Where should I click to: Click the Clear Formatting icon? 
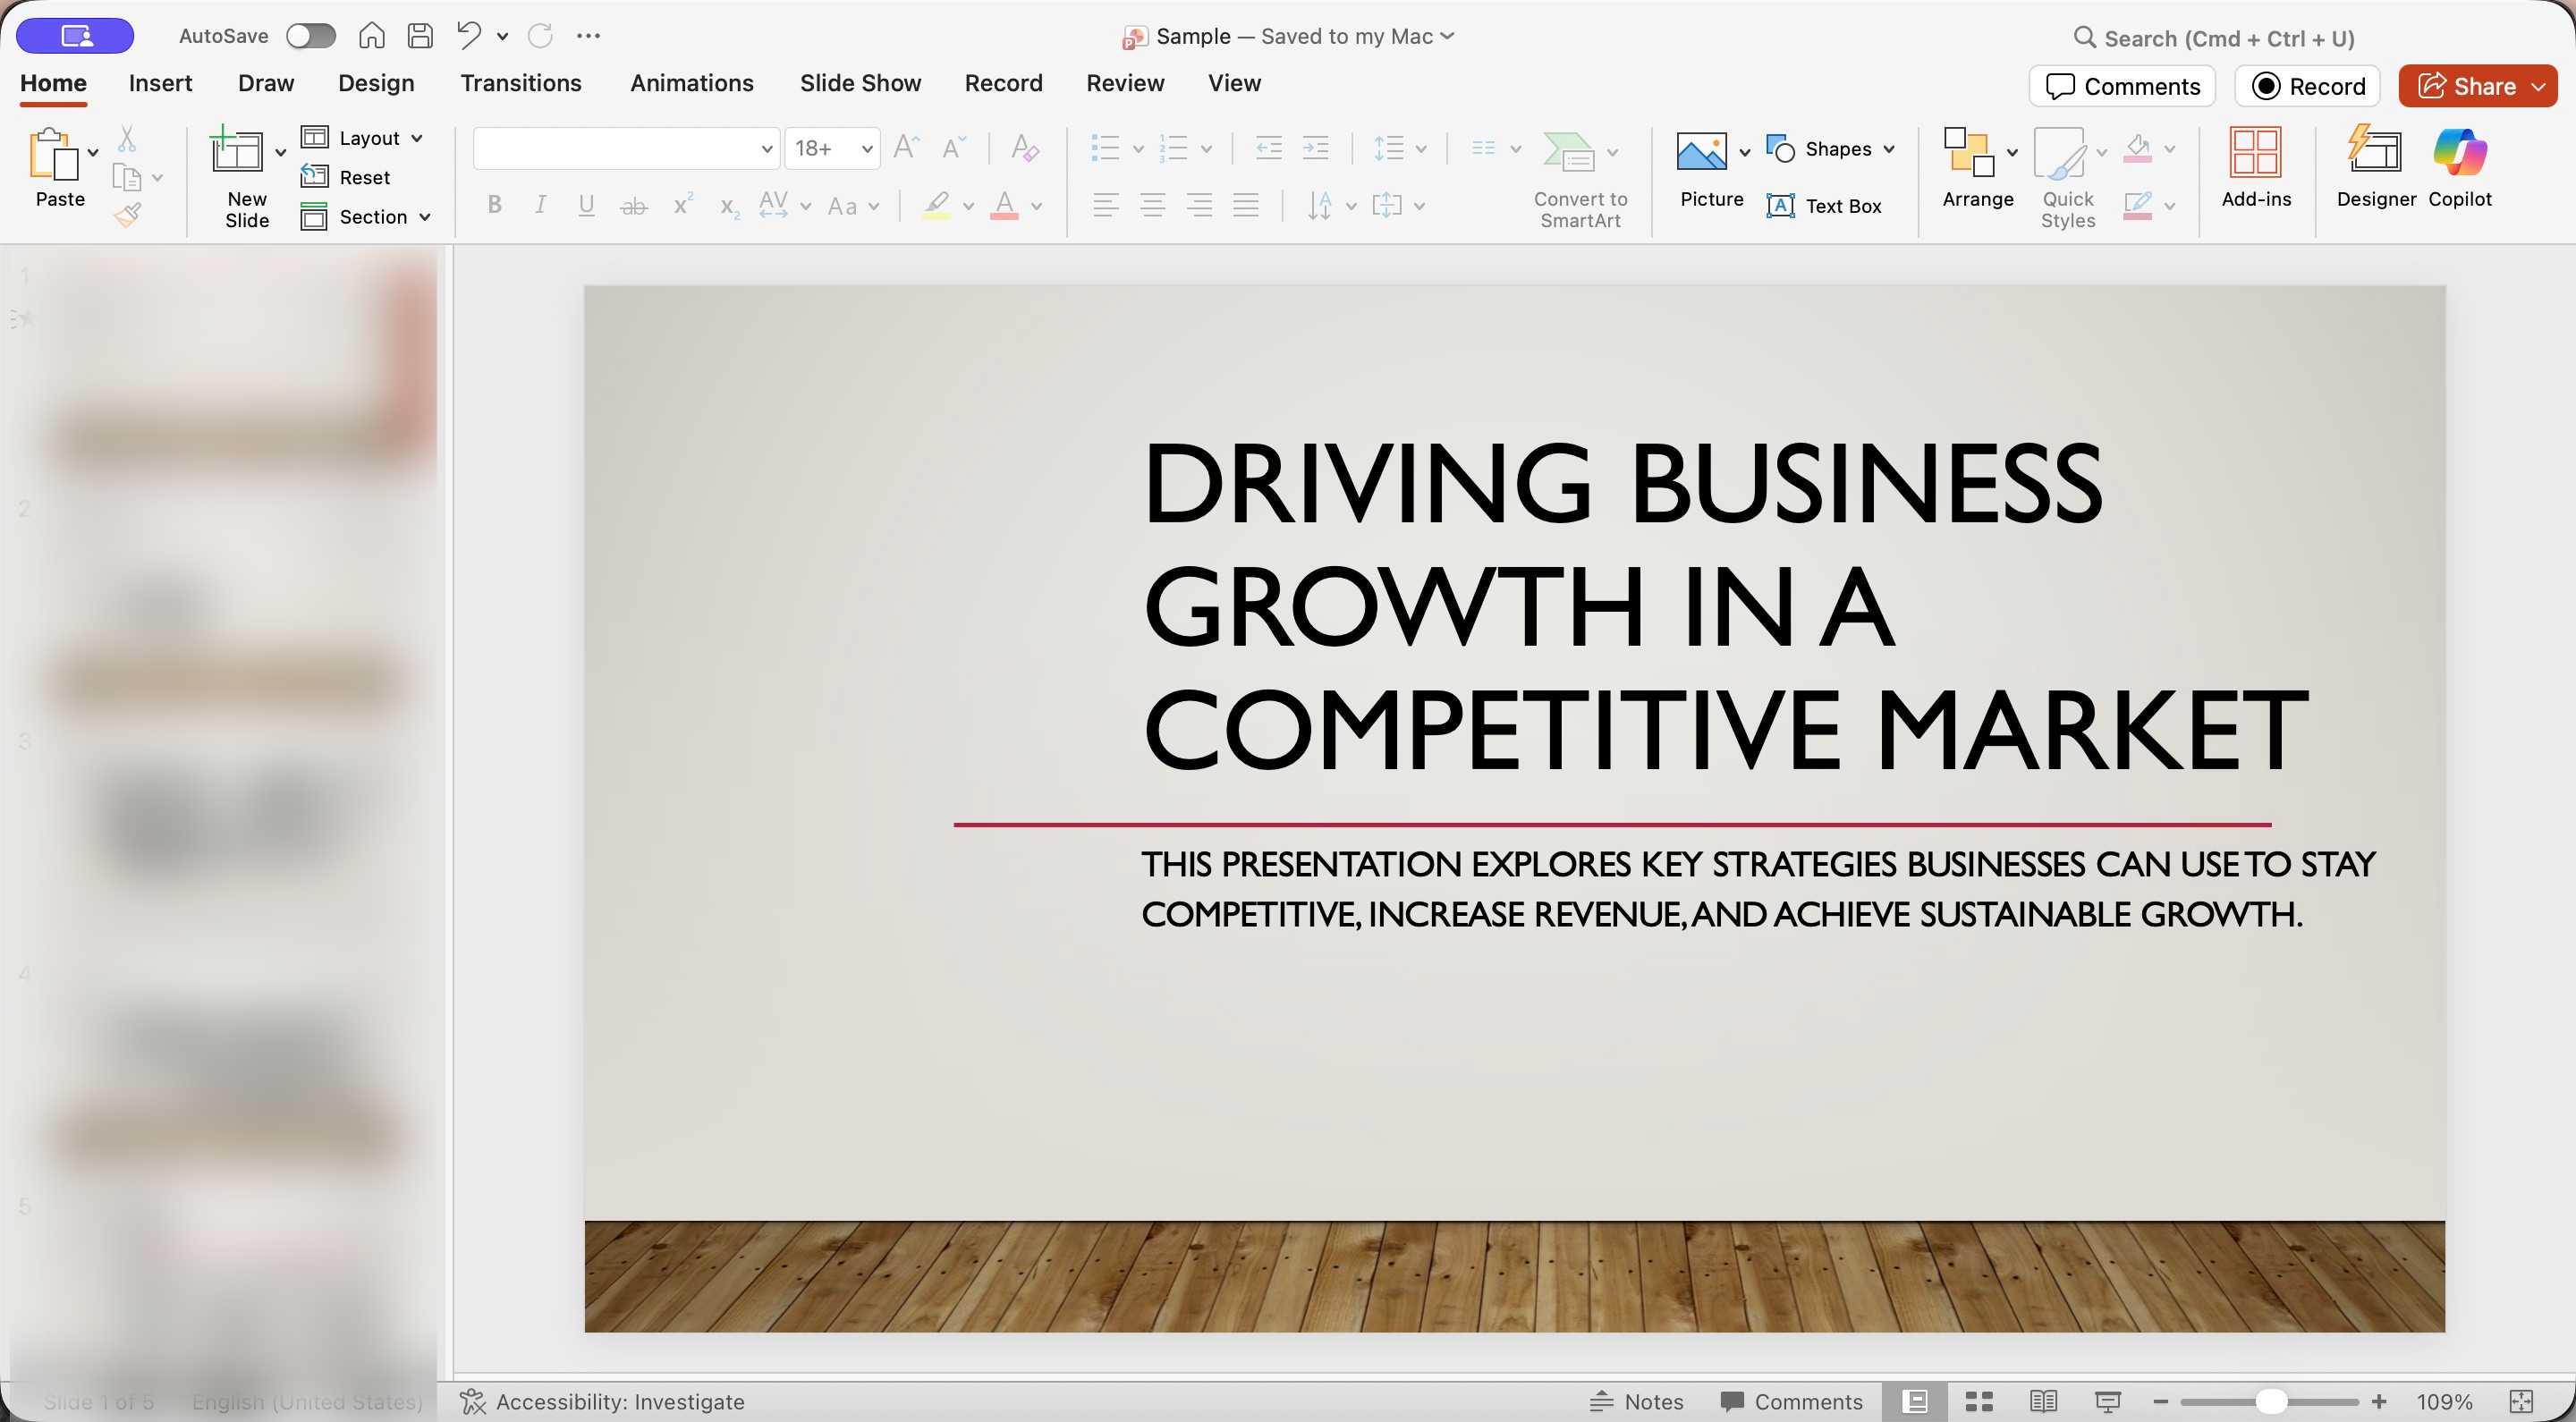(x=1025, y=148)
